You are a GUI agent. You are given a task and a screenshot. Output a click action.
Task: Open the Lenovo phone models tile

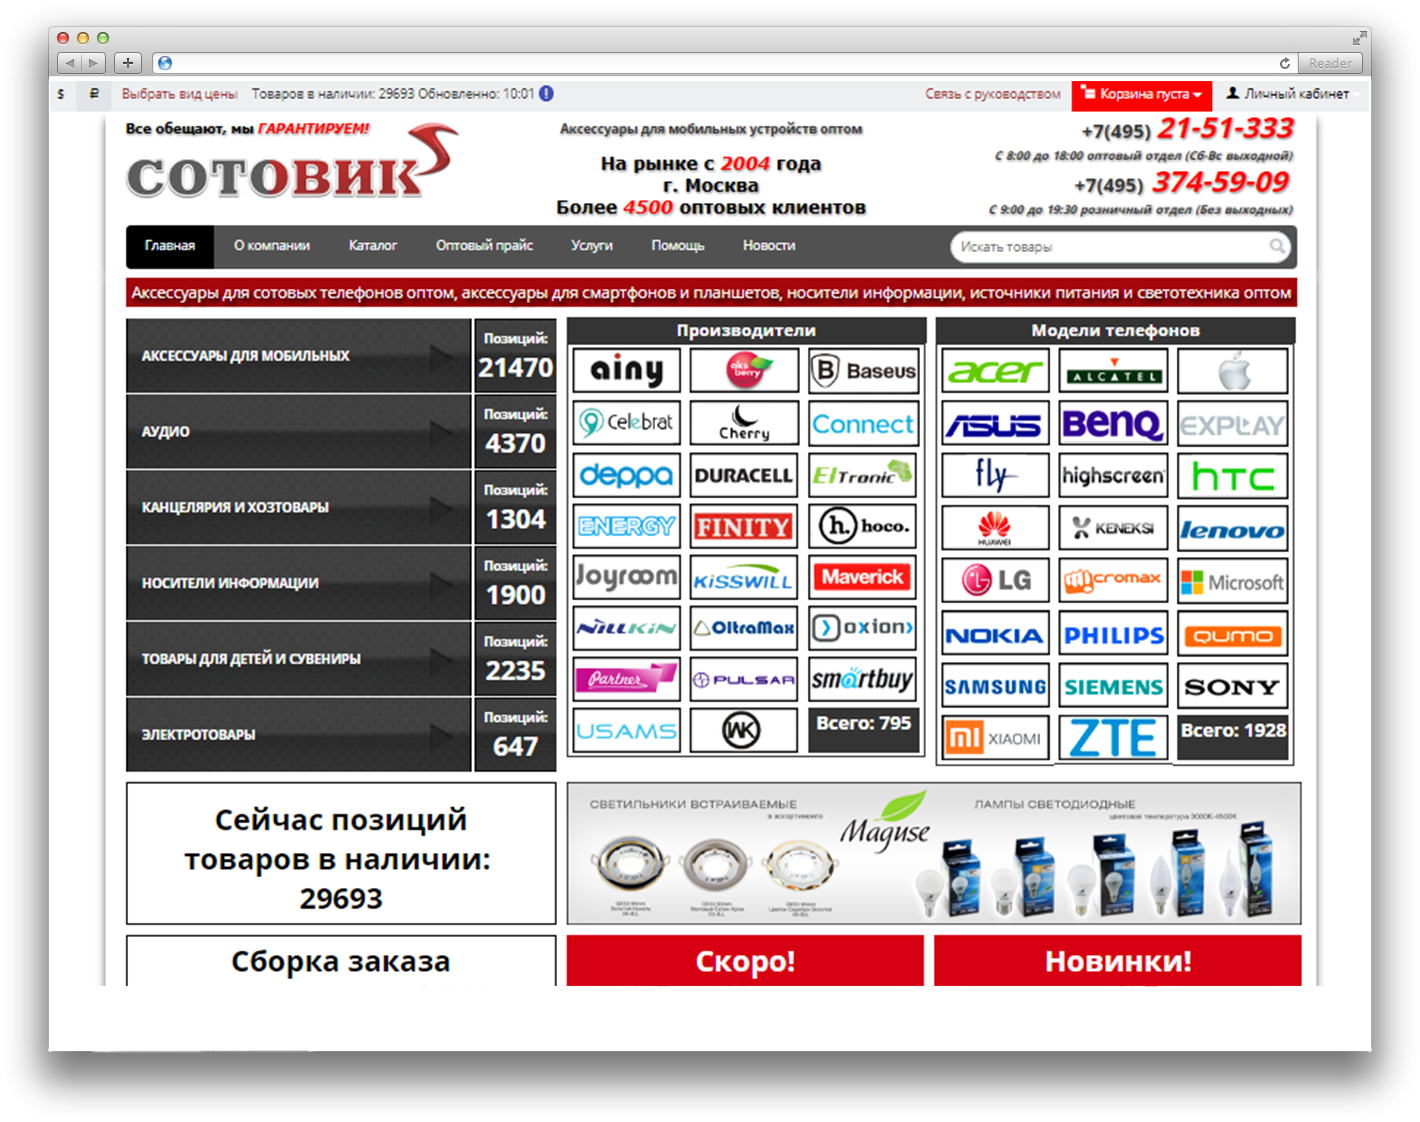click(1233, 529)
